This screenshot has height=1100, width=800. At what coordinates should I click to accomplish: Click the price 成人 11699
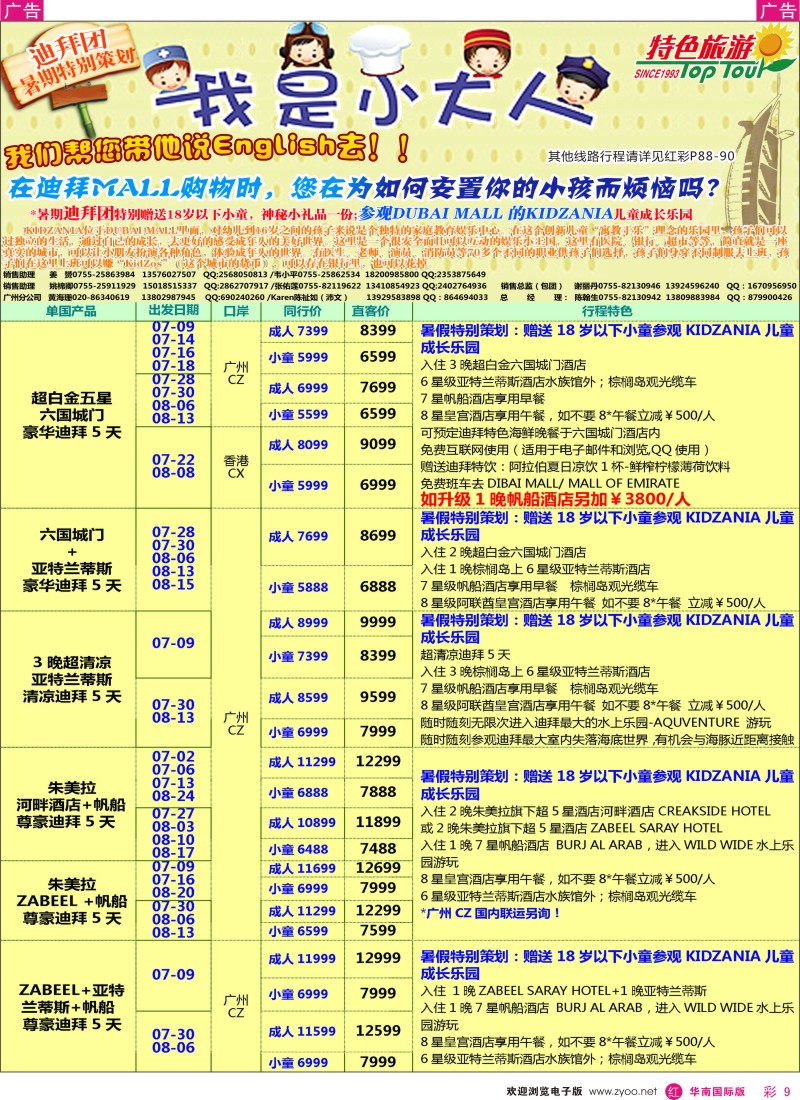[302, 868]
